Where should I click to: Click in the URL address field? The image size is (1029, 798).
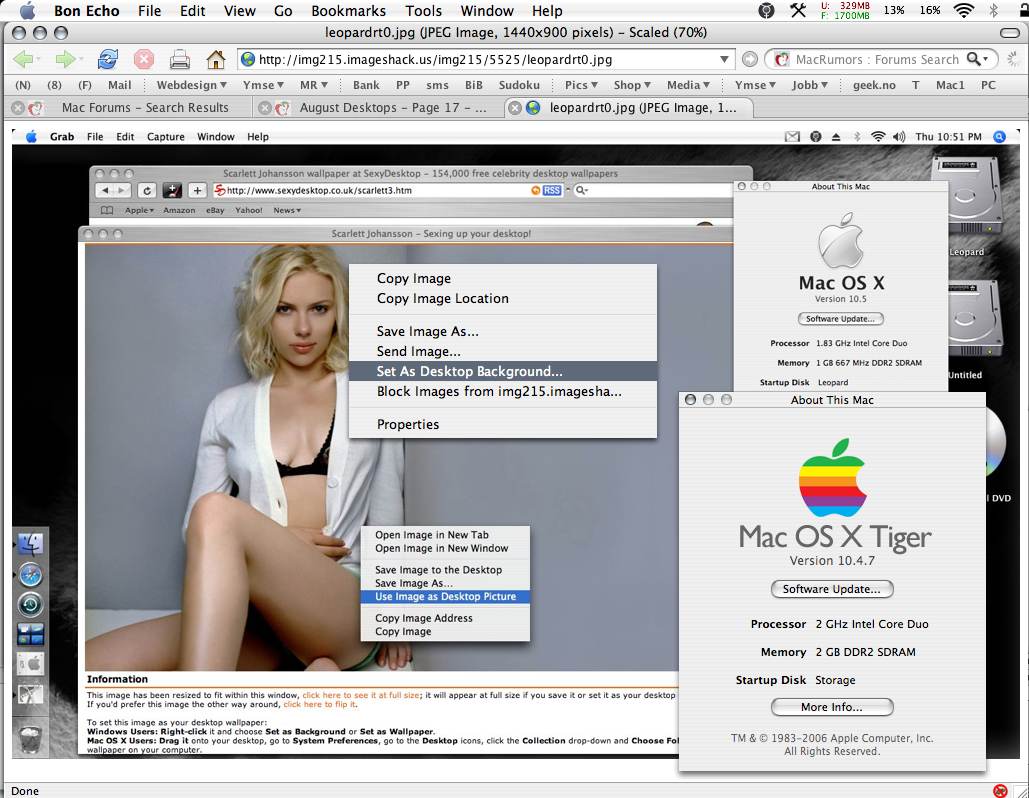click(x=486, y=60)
